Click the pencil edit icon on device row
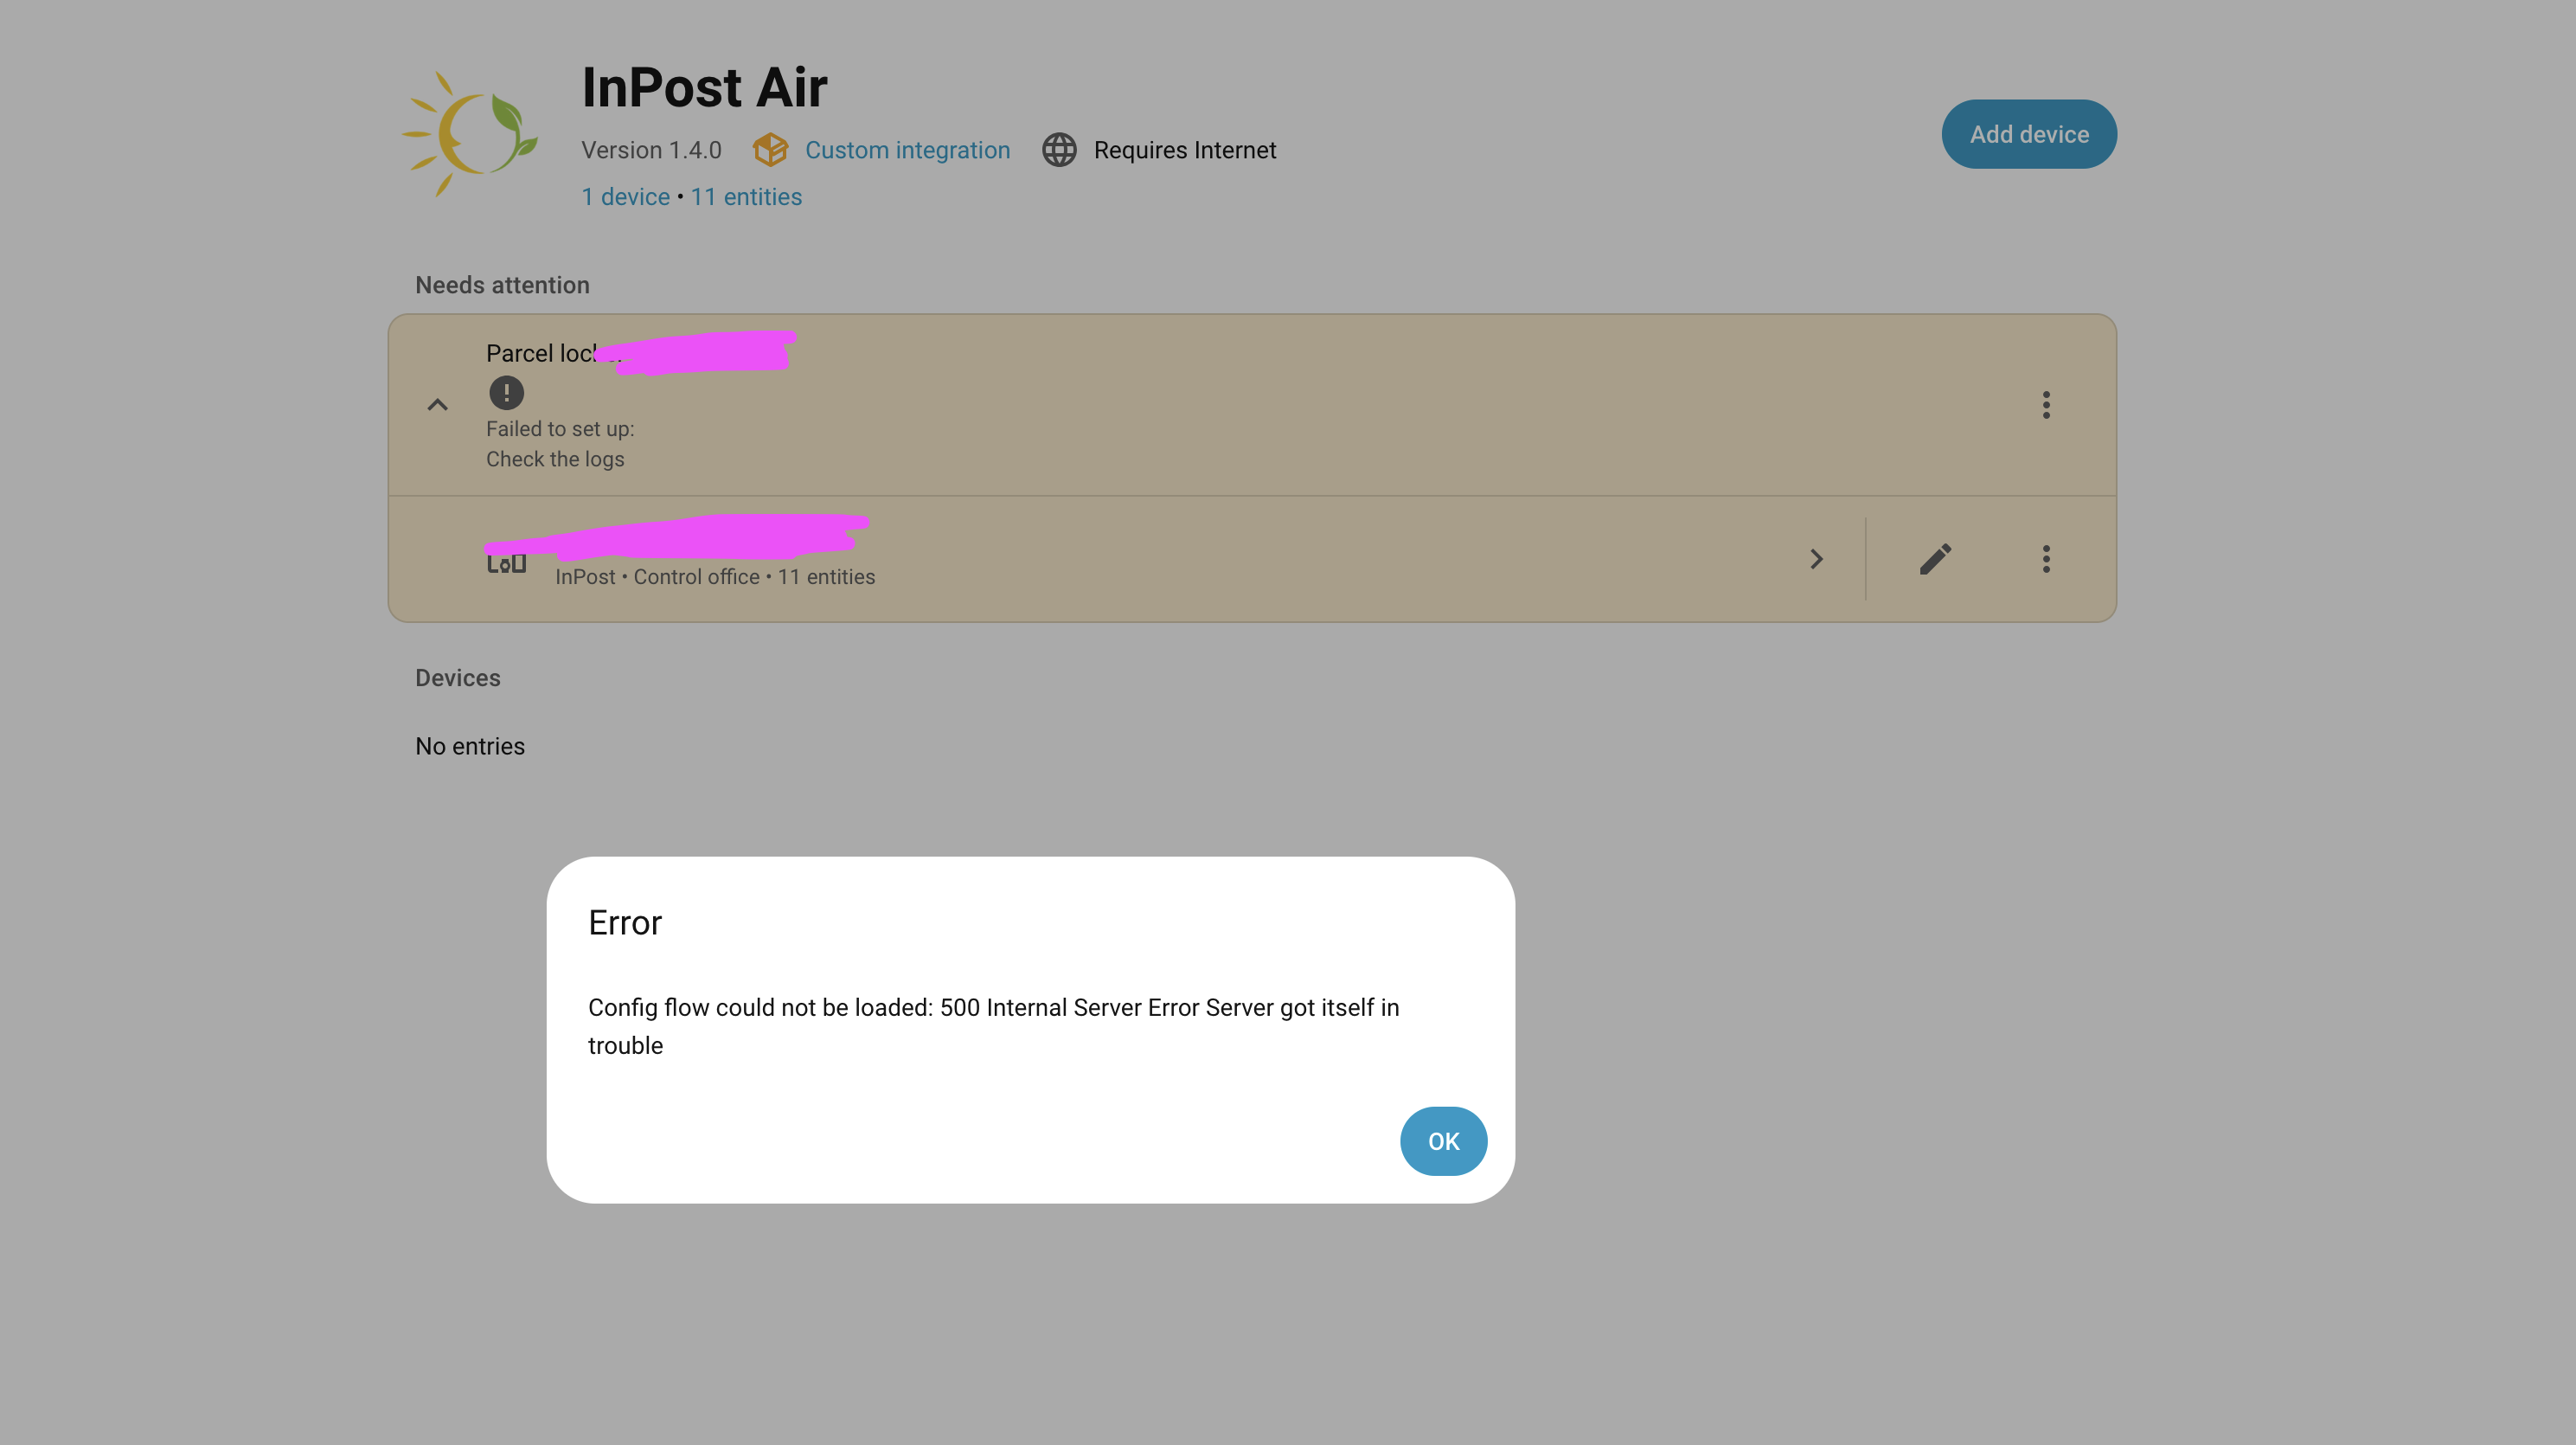 pyautogui.click(x=1935, y=559)
